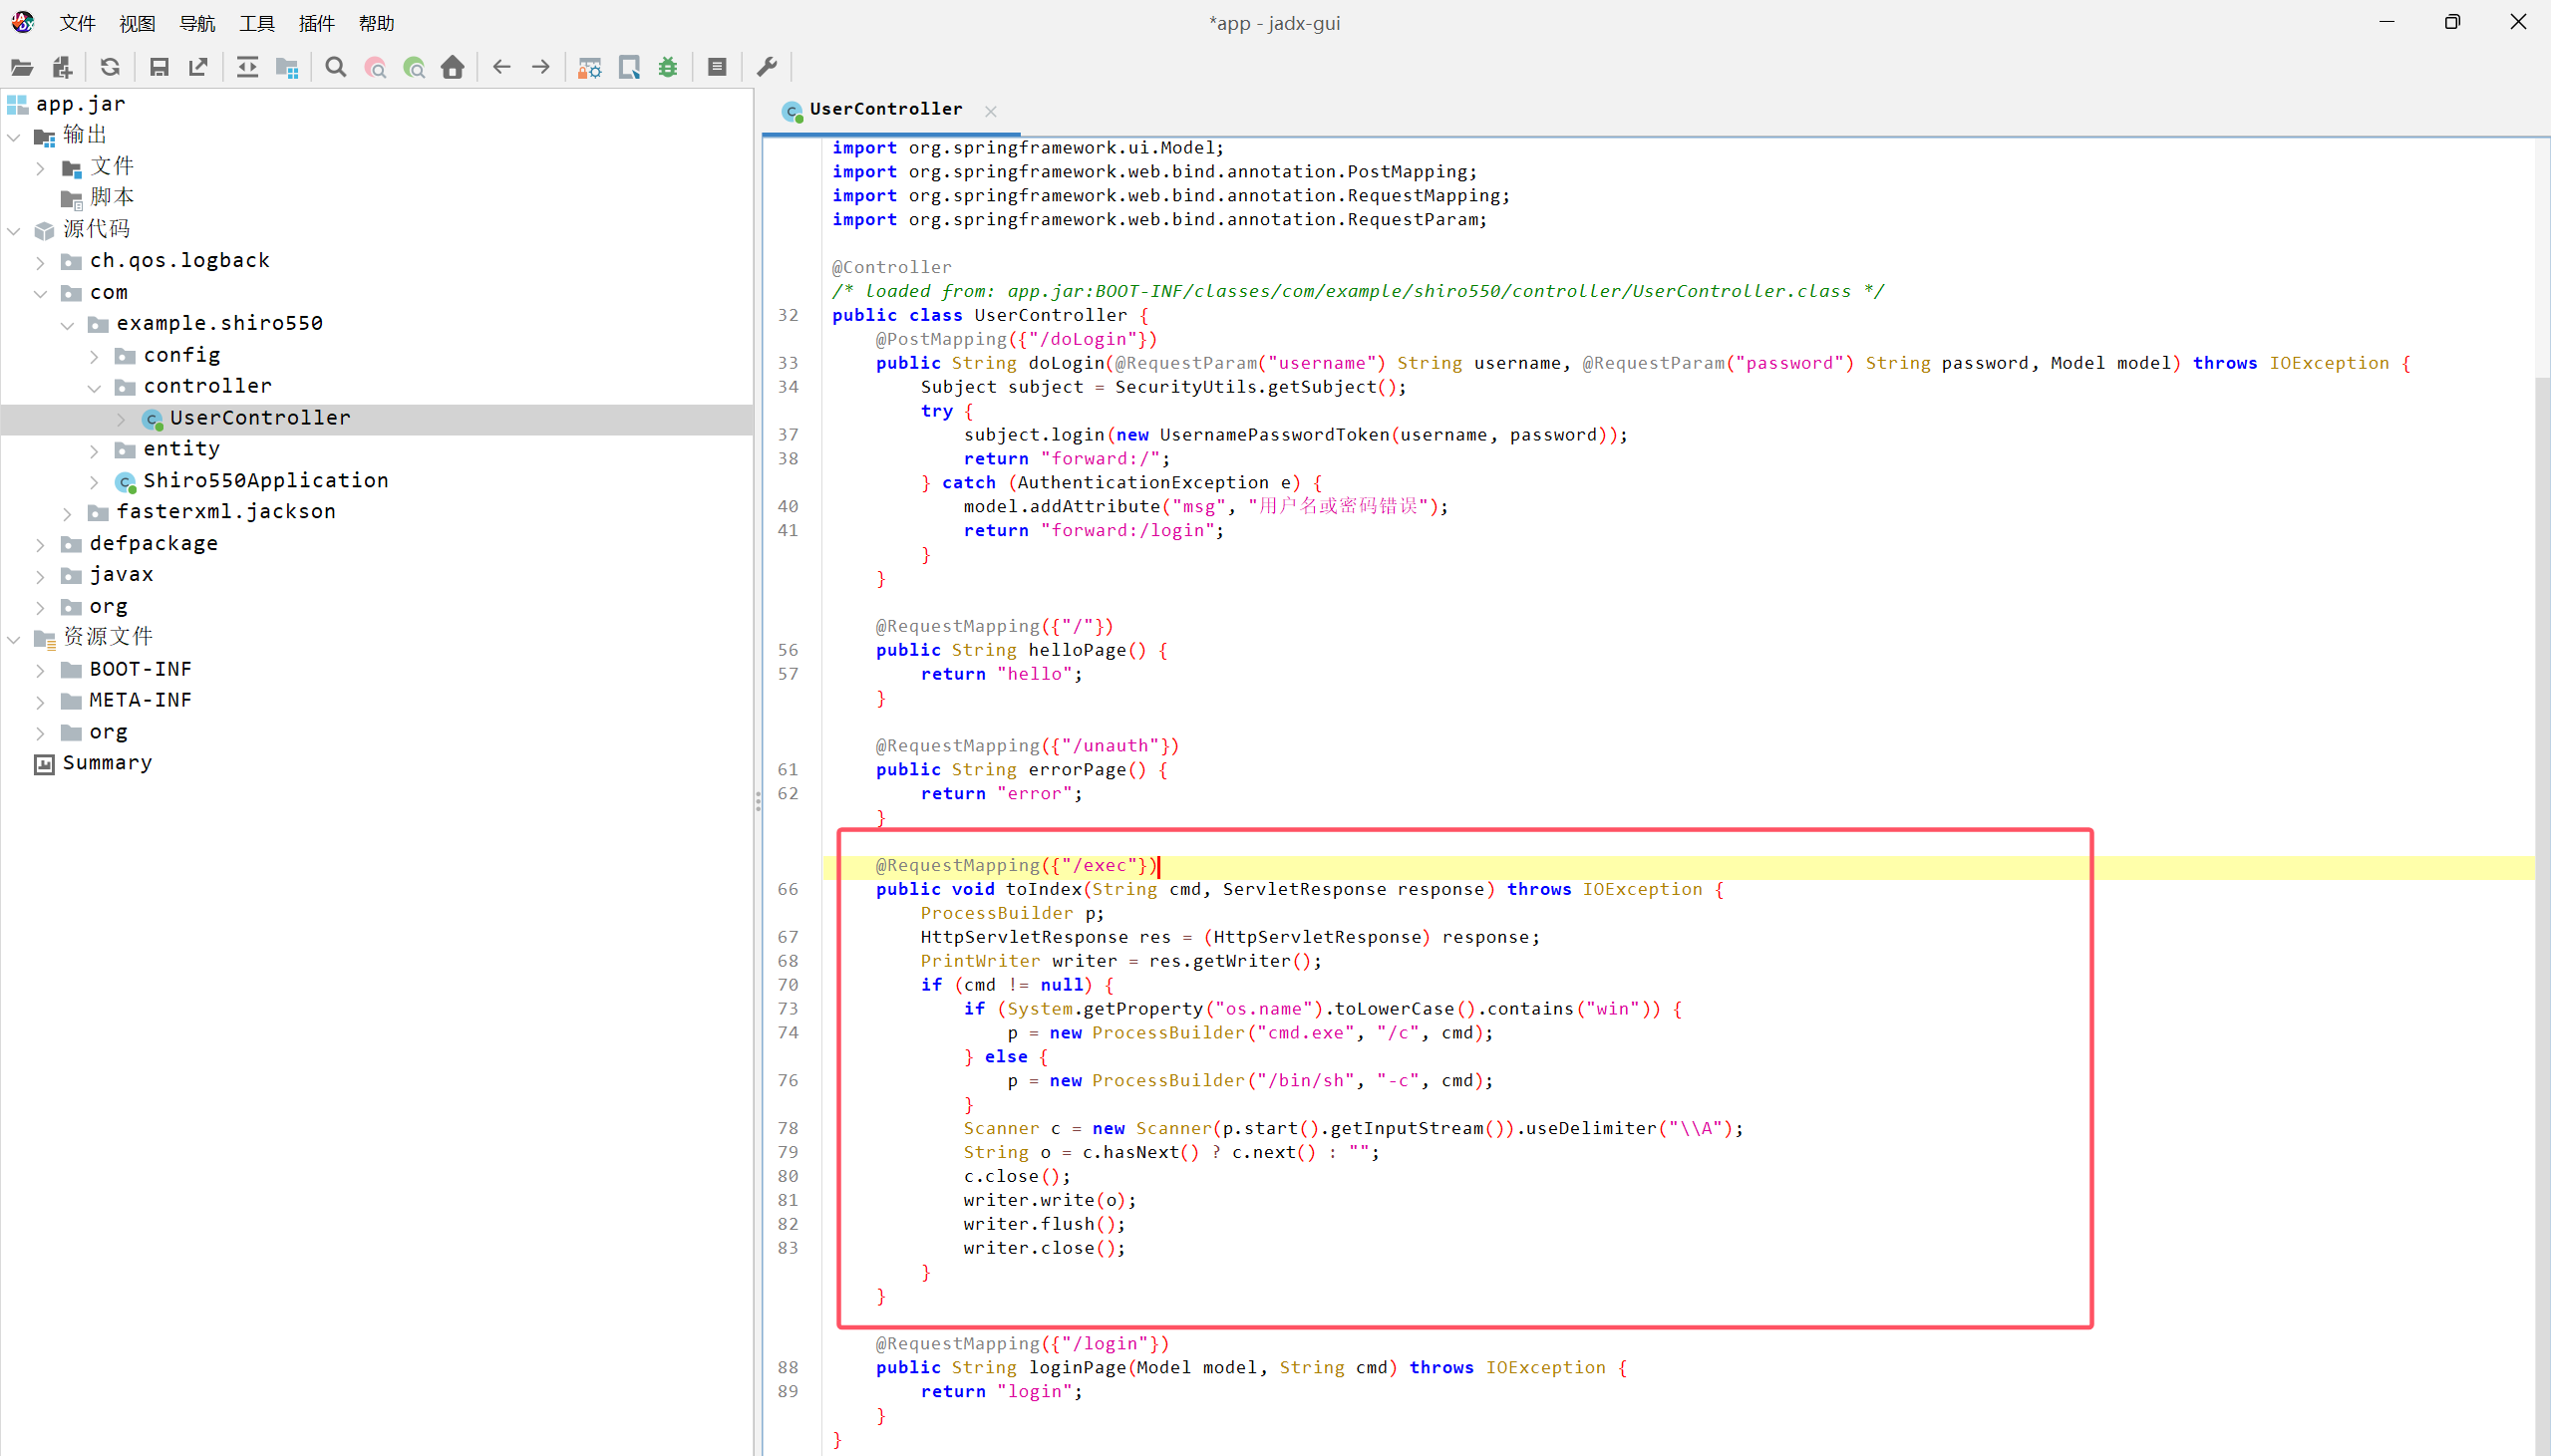Click line number 66 in the gutter
This screenshot has height=1456, width=2551.
(788, 889)
